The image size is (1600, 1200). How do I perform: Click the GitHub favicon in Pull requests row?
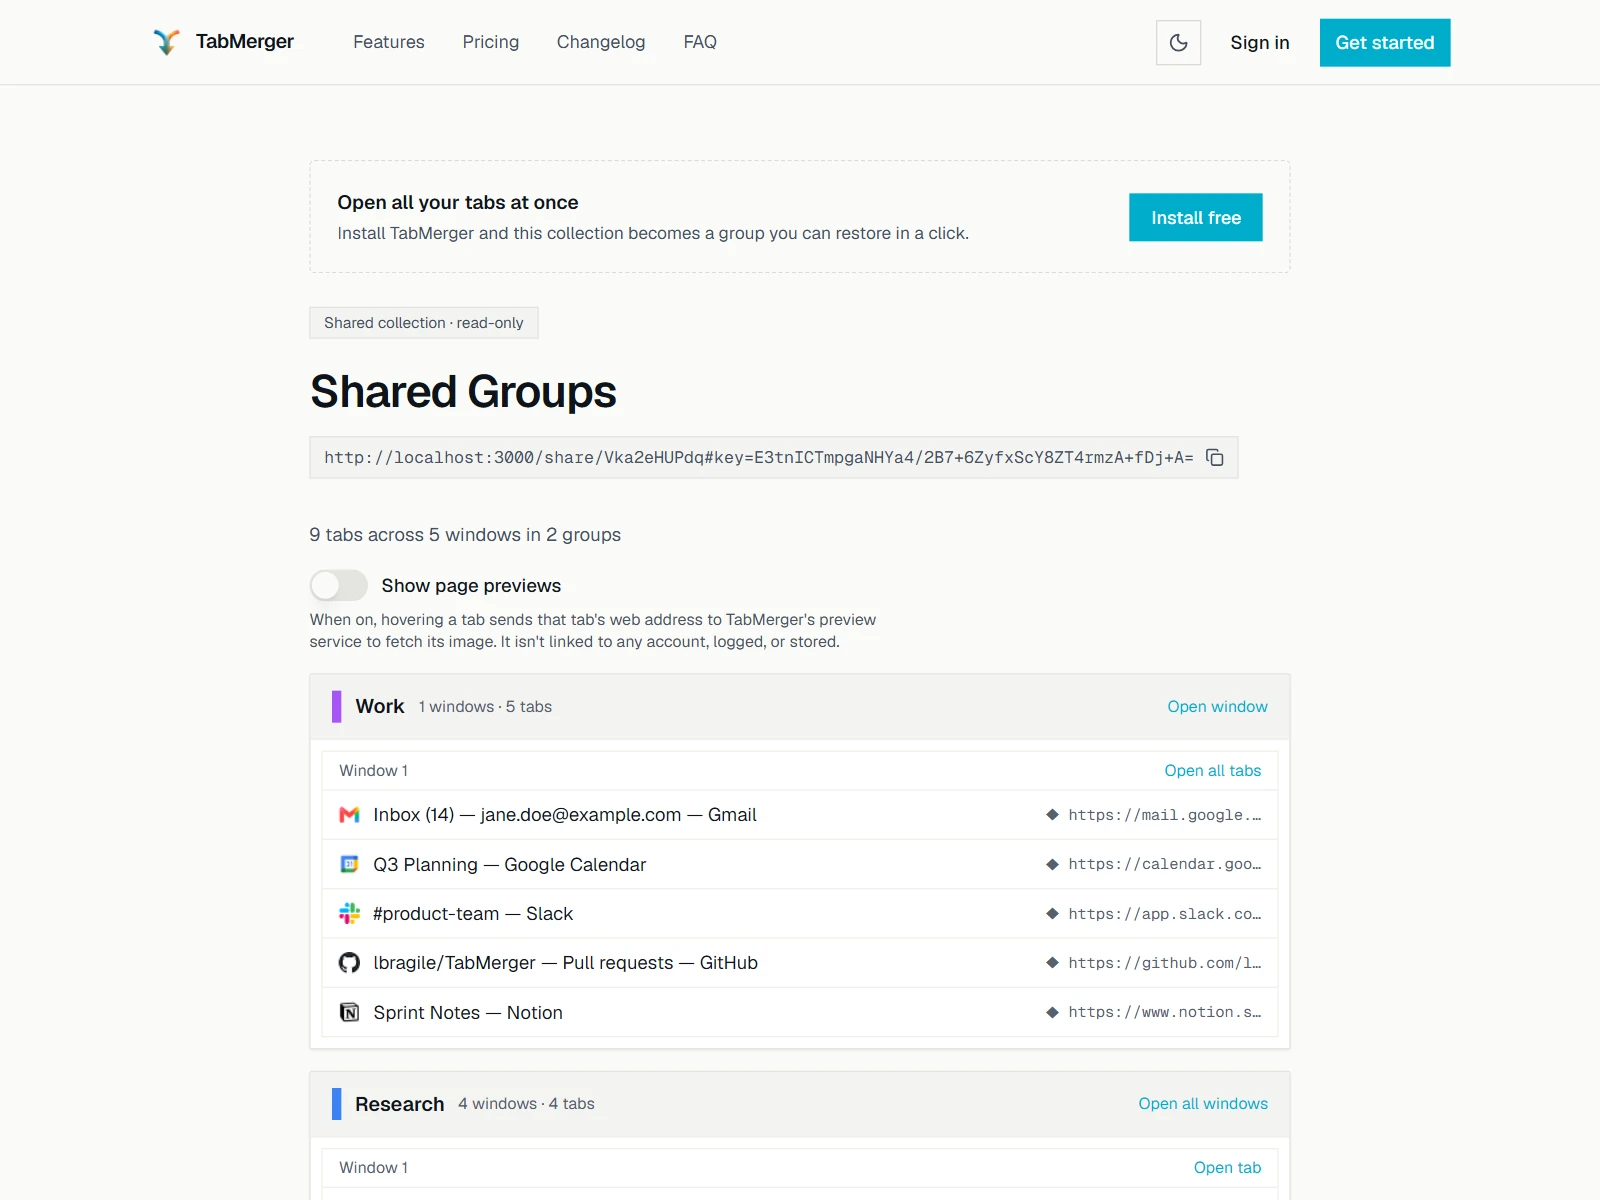349,963
